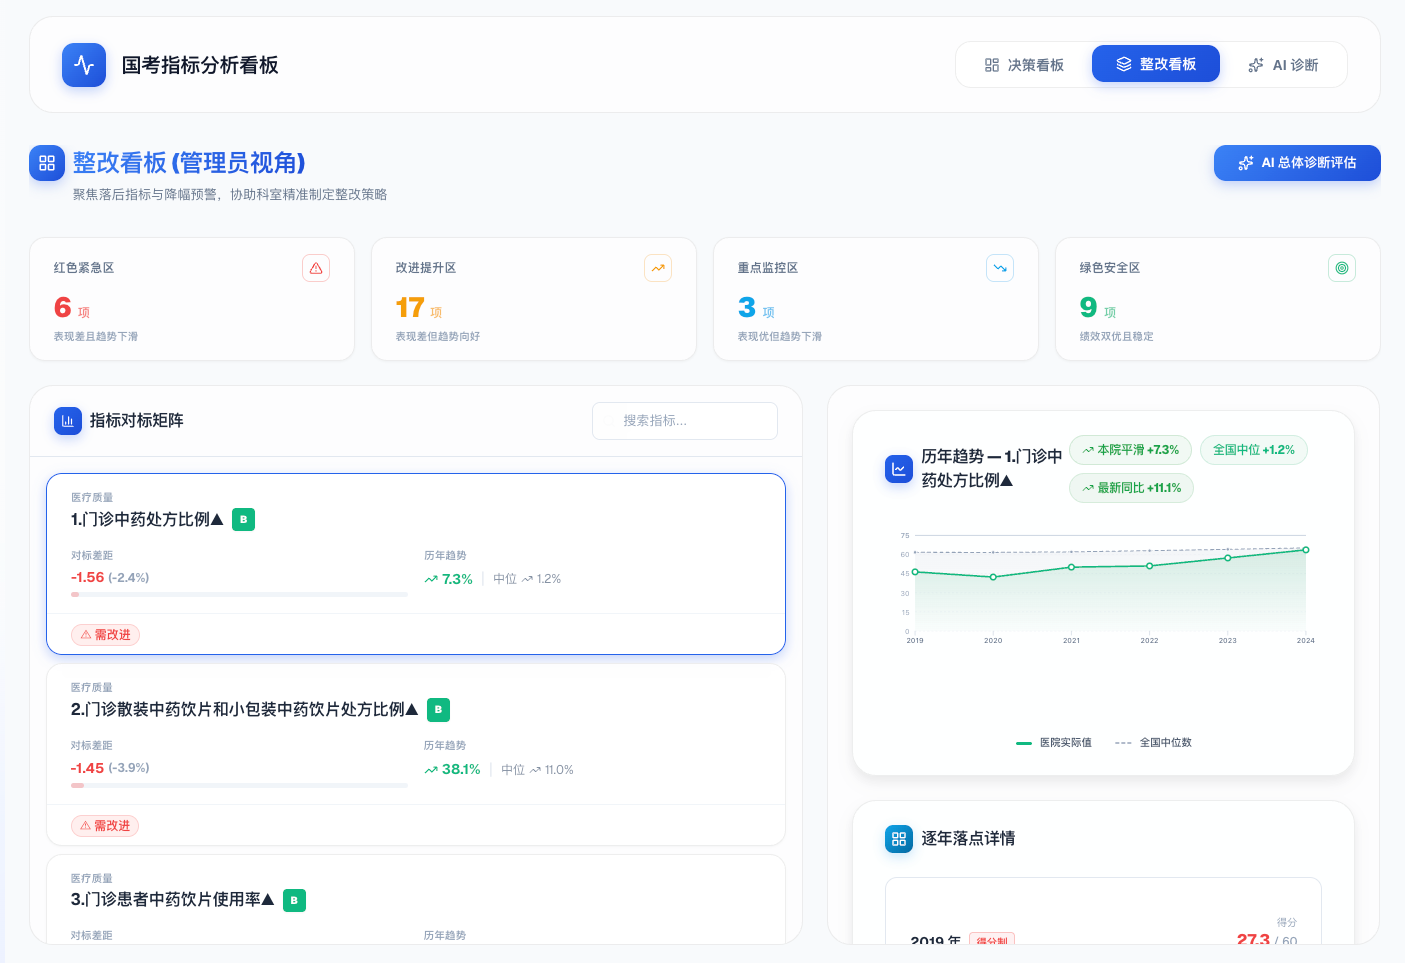This screenshot has height=963, width=1405.
Task: Click the 2024 data point on trend chart
Action: click(x=1306, y=550)
